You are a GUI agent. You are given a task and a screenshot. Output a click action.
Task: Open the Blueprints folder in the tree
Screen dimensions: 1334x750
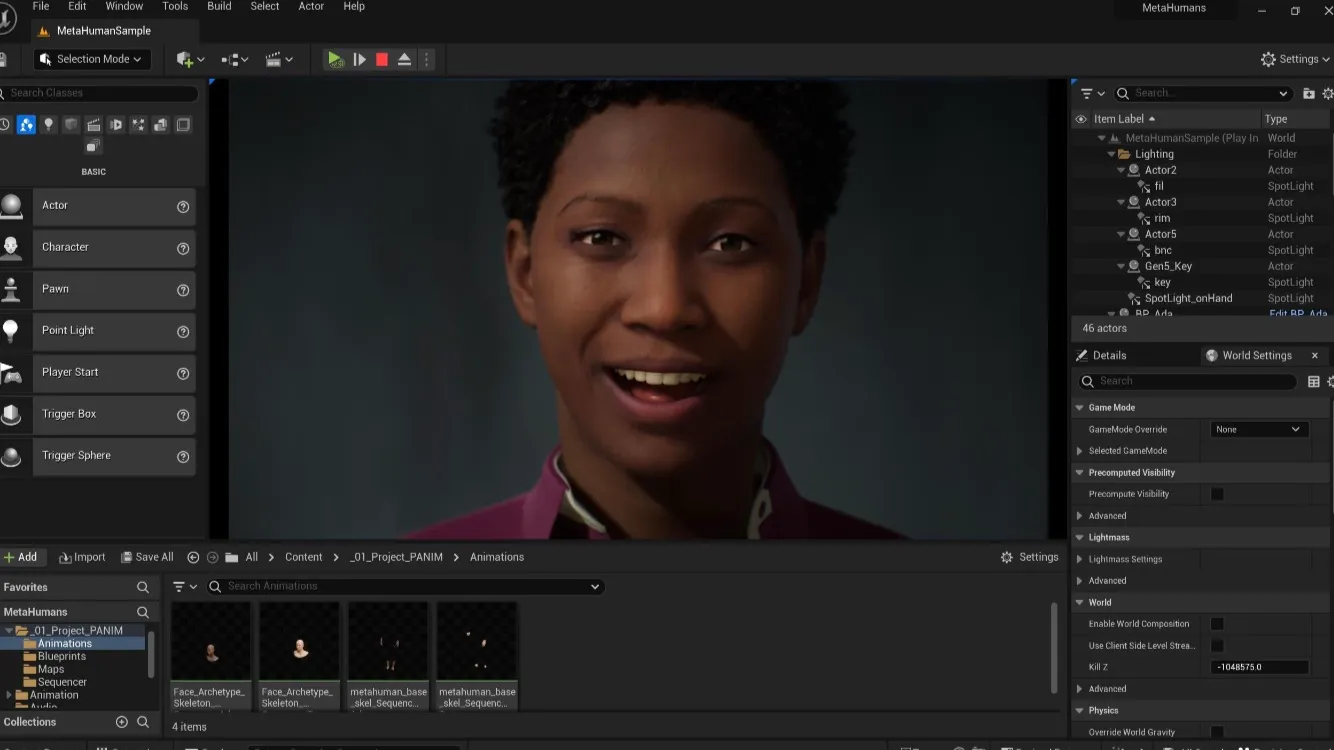62,656
